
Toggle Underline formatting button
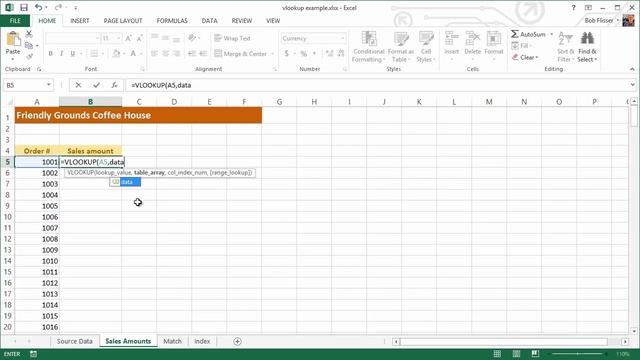pos(73,53)
